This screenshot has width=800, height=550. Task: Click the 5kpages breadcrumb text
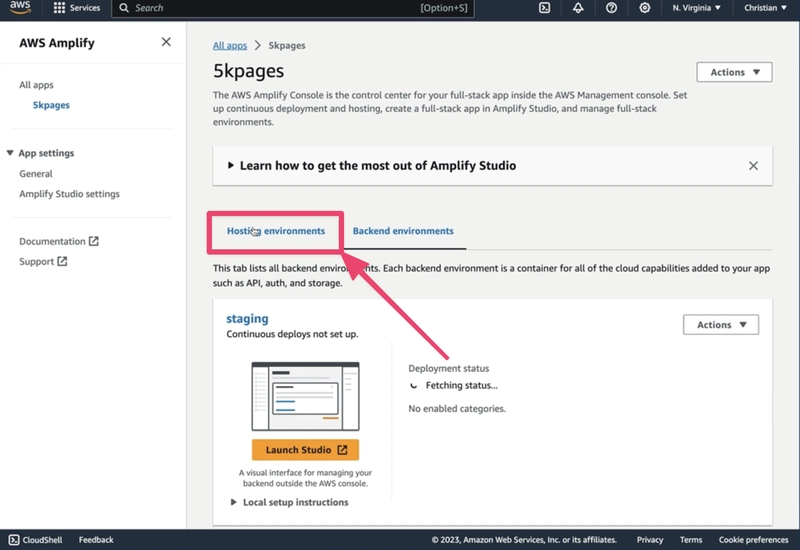tap(287, 45)
